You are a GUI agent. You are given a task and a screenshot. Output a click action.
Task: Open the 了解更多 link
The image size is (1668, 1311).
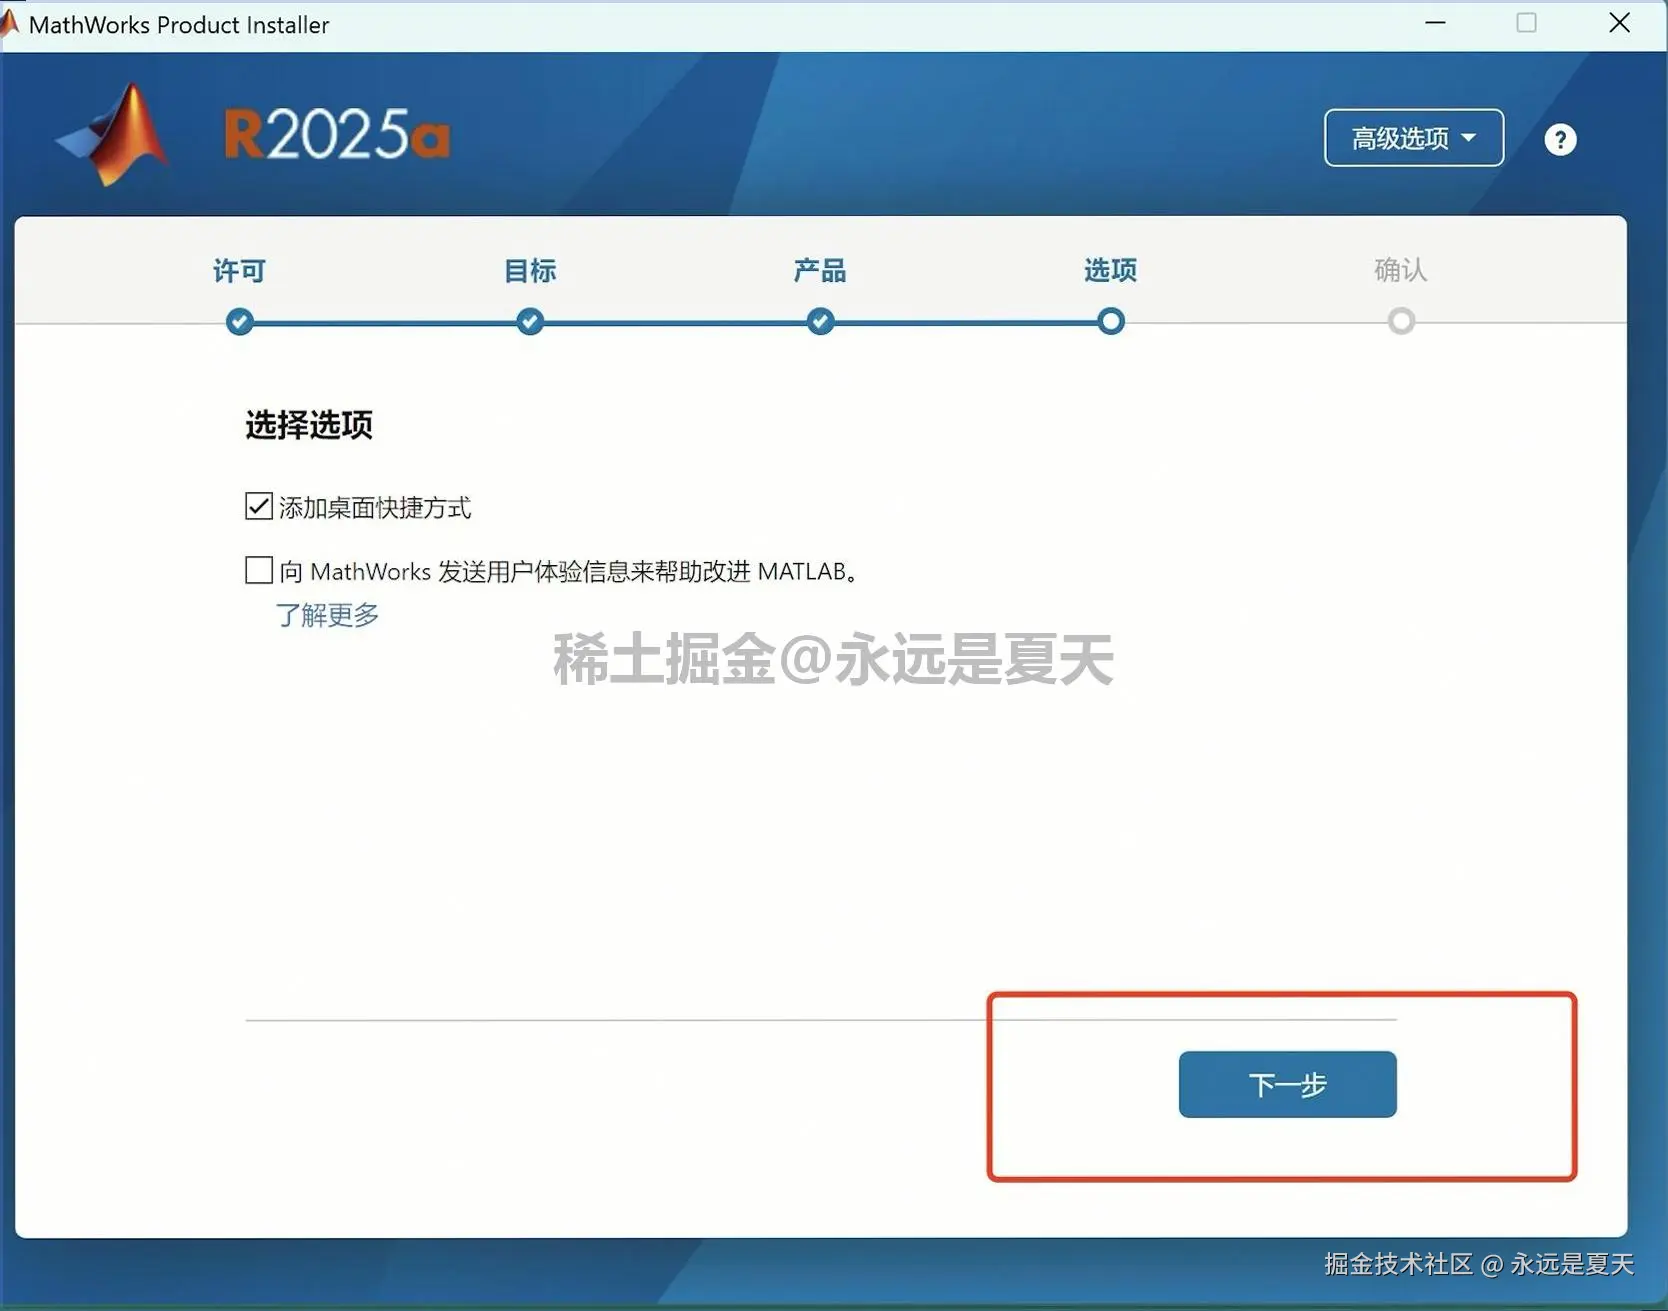[326, 616]
